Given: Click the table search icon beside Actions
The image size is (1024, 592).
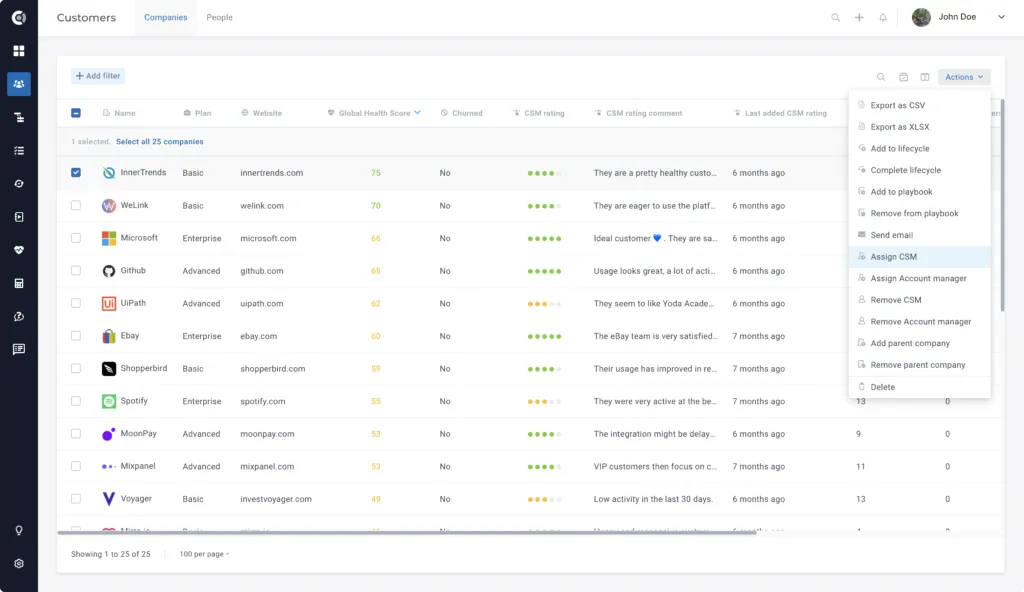Looking at the screenshot, I should [881, 77].
